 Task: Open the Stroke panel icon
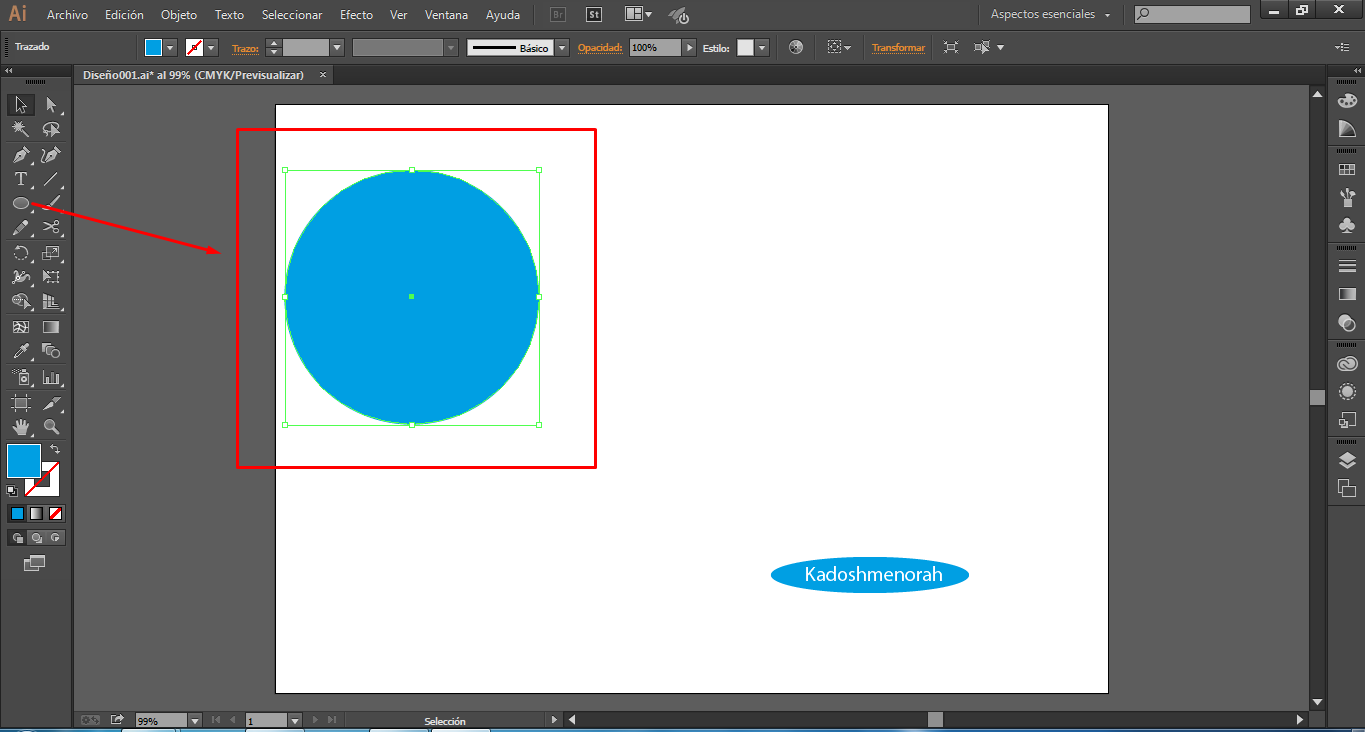point(1347,266)
